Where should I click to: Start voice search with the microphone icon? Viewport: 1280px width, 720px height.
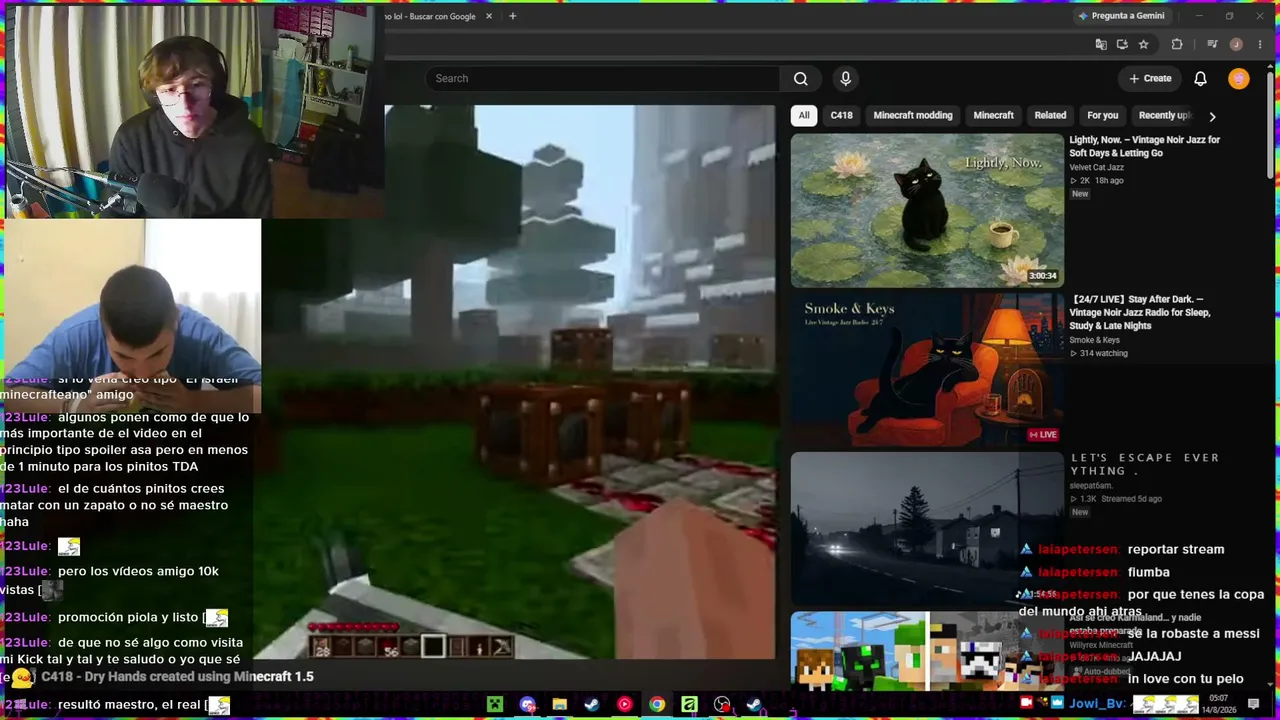coord(846,79)
